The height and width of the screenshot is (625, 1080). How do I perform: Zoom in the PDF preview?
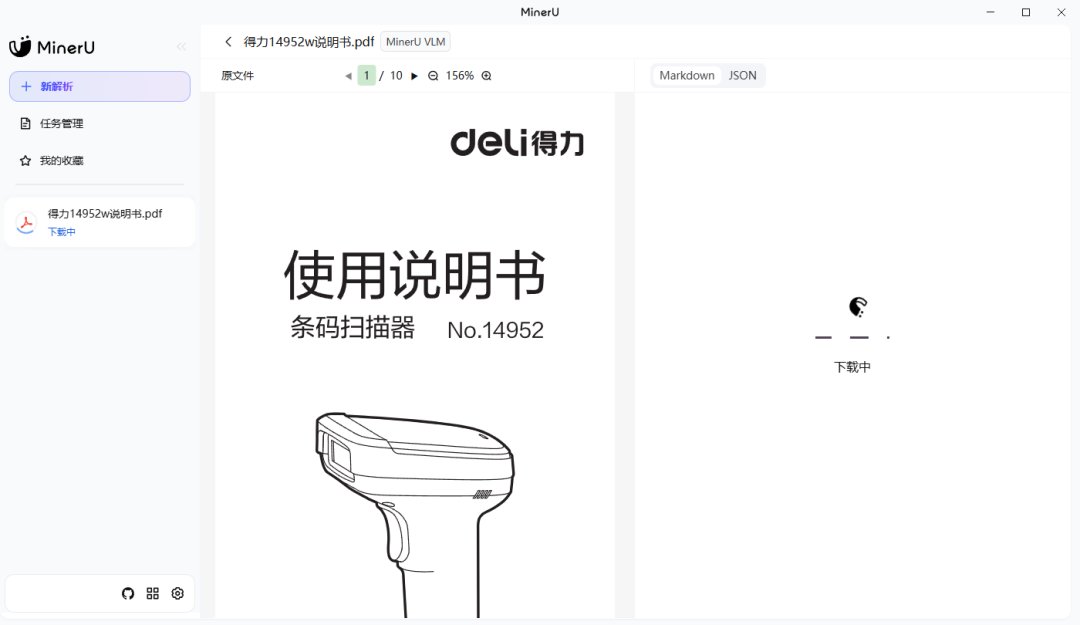[x=486, y=76]
